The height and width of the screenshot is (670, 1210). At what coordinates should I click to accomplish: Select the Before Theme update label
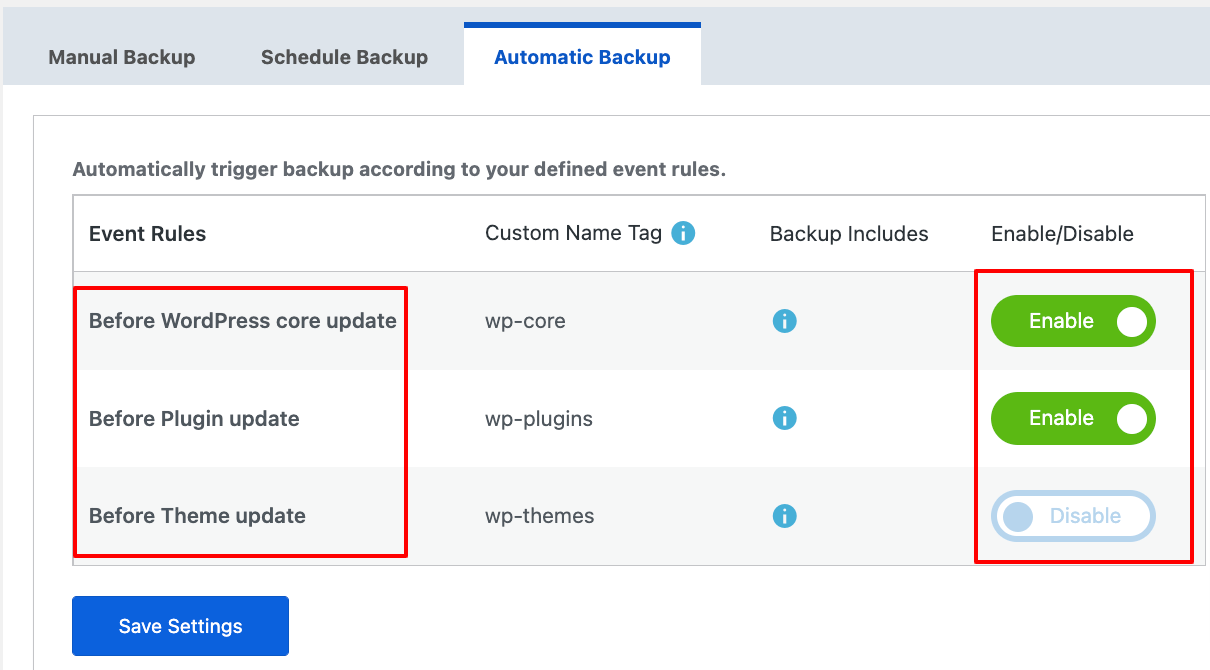pos(196,516)
